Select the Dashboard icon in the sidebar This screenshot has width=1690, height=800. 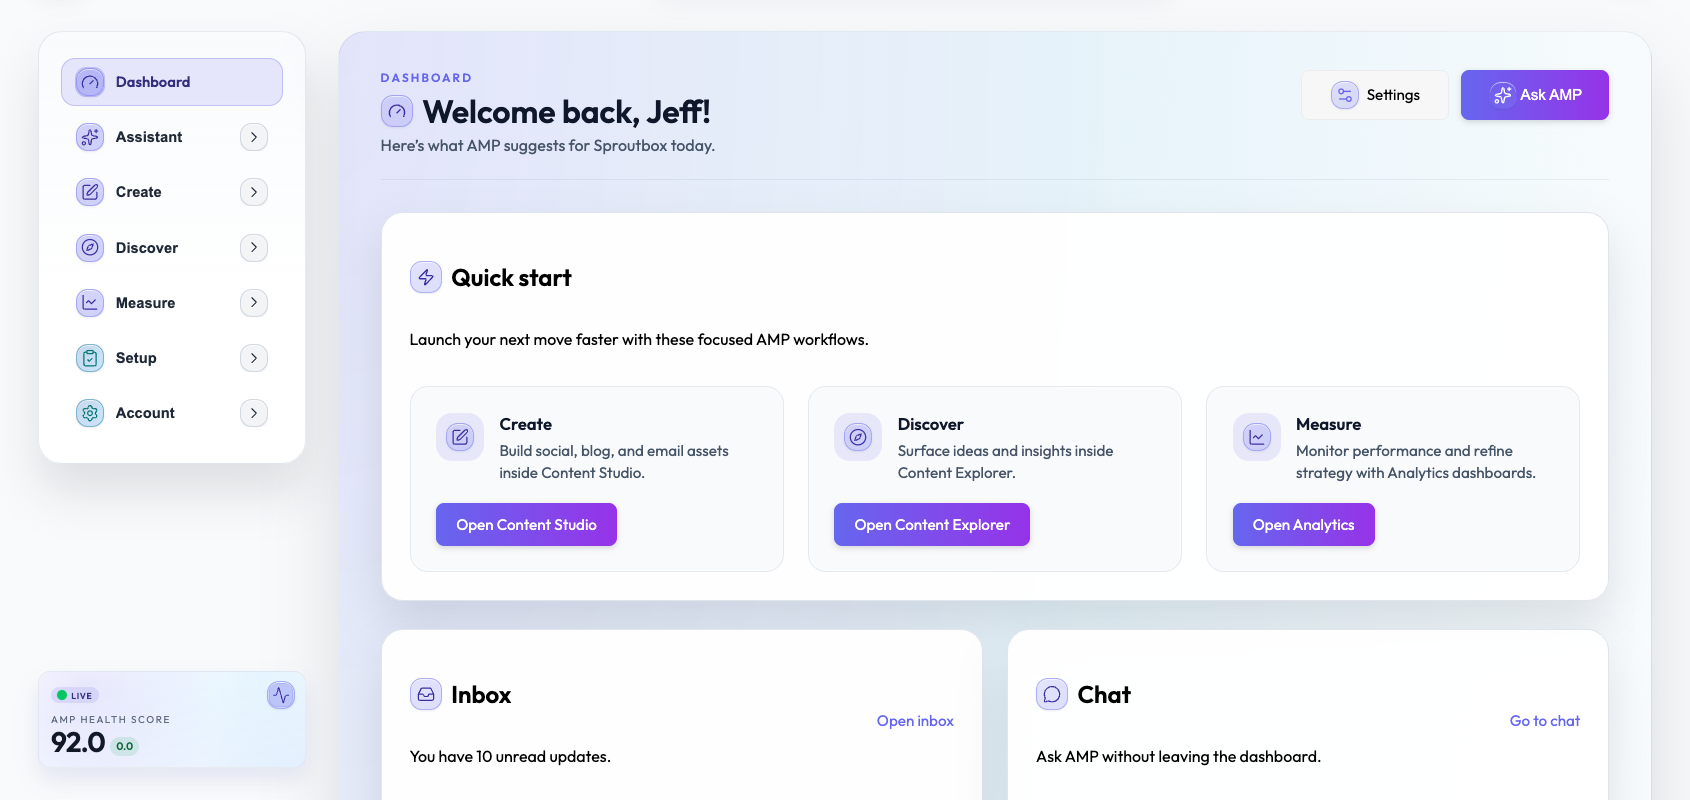(x=89, y=81)
